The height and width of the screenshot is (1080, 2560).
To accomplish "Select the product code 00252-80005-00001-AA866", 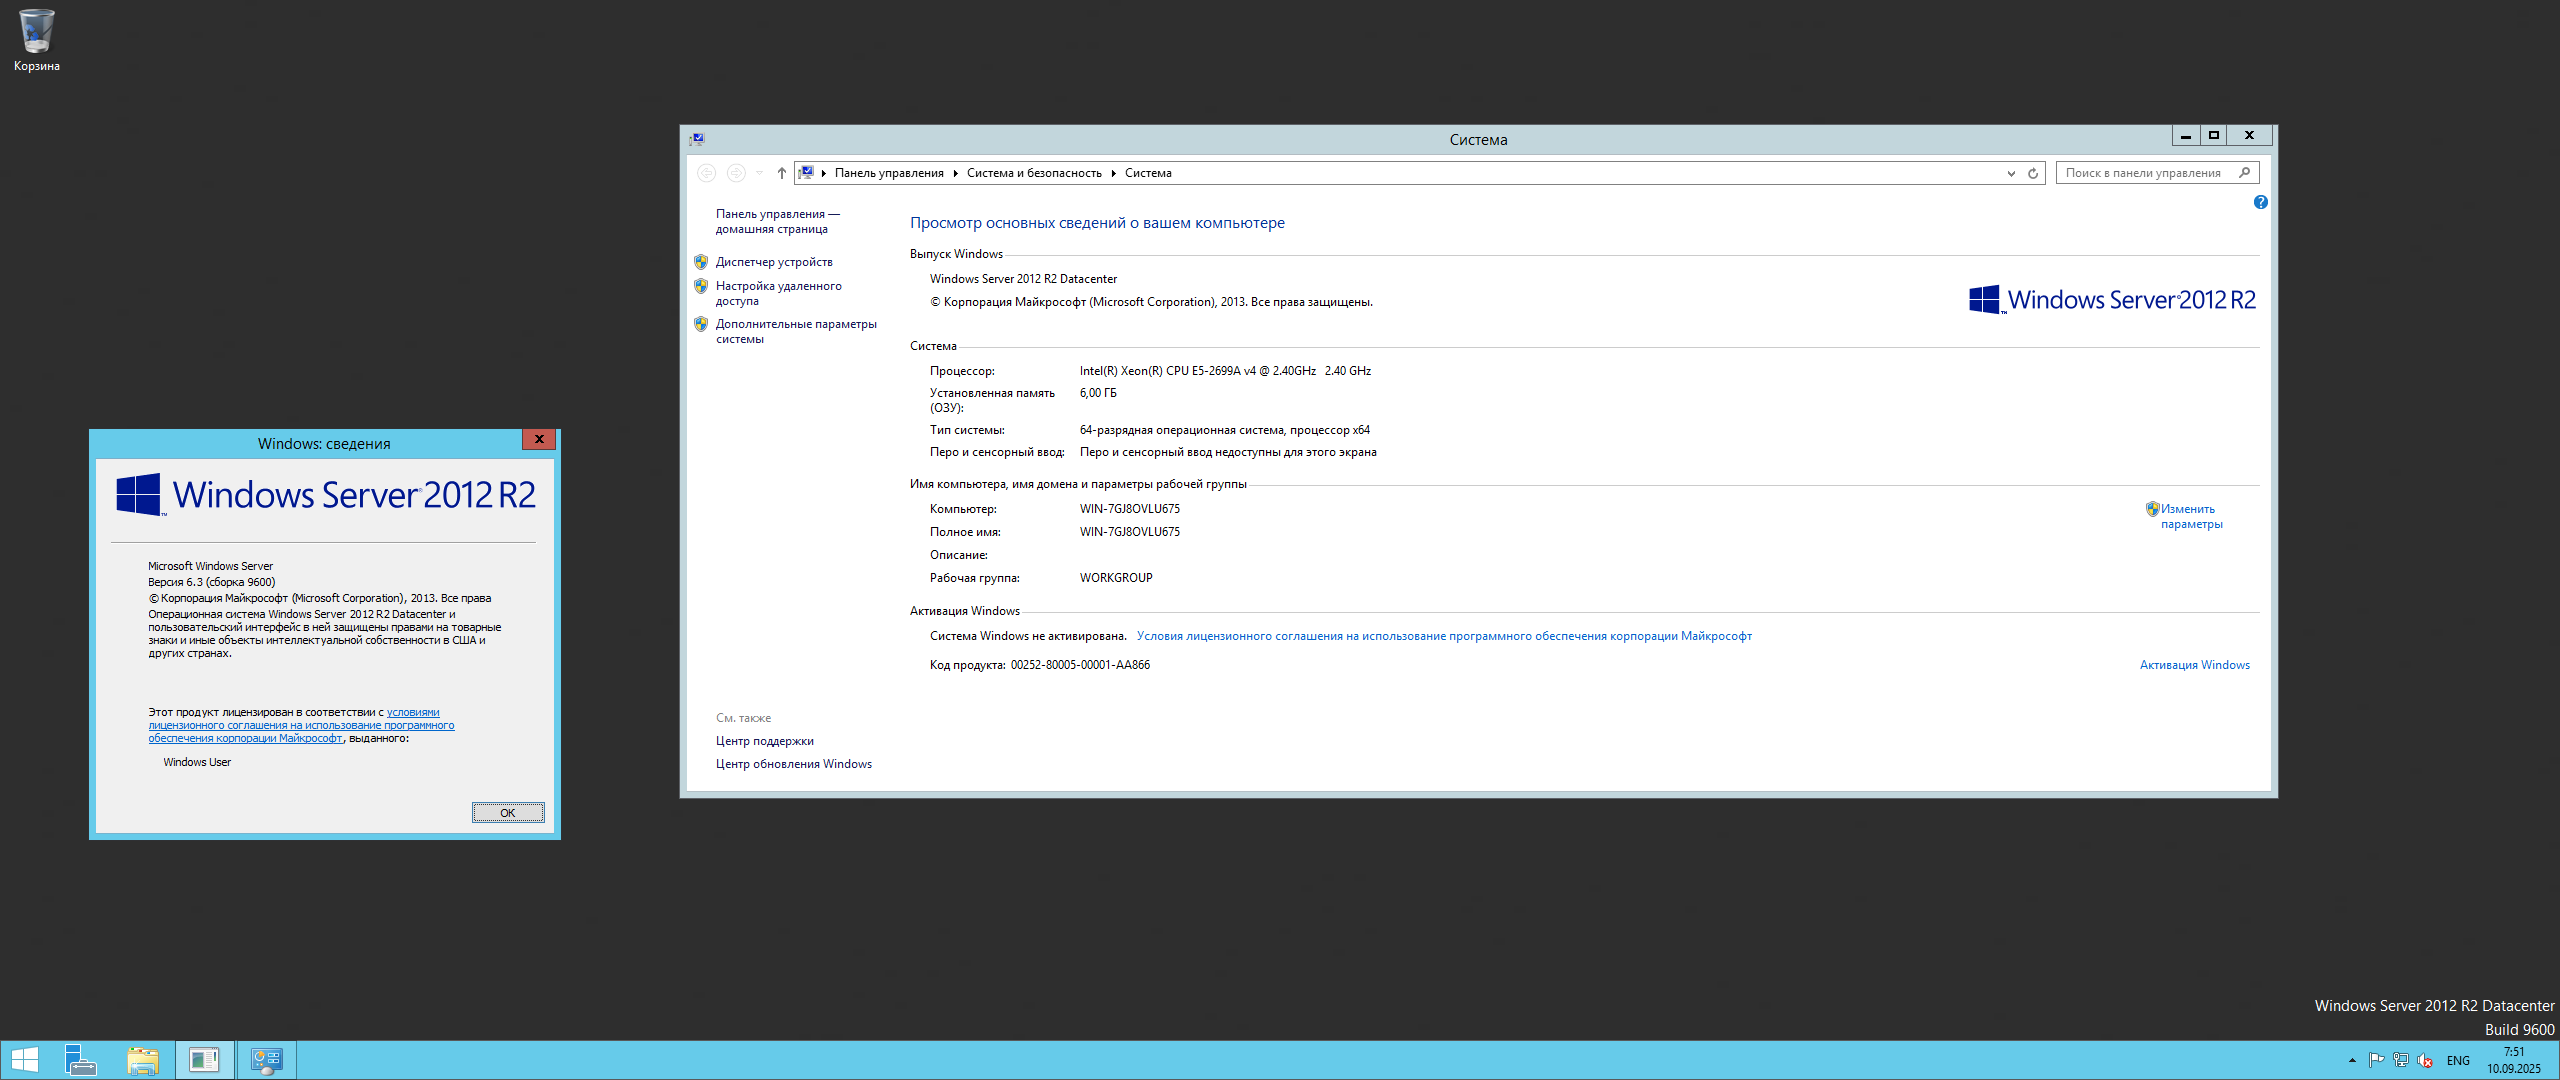I will point(1080,665).
